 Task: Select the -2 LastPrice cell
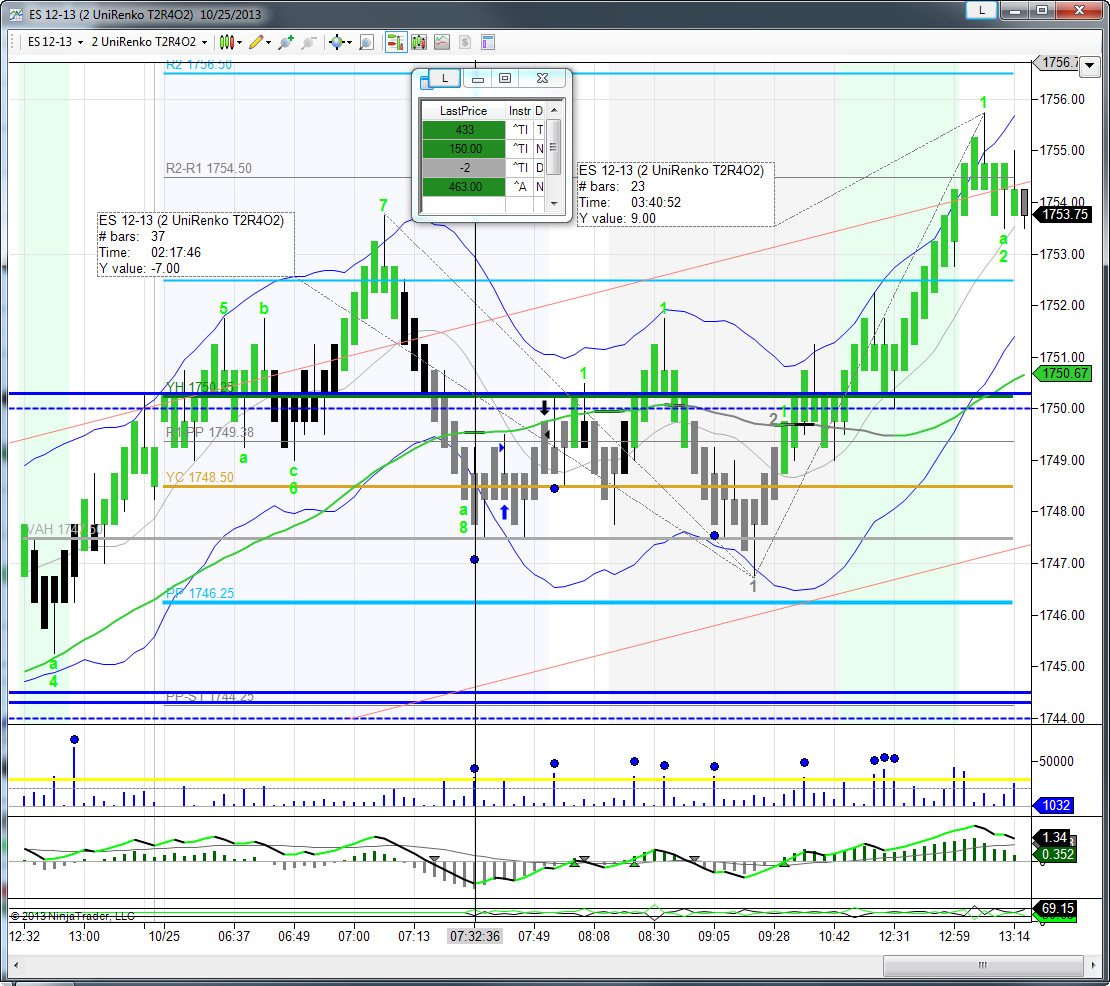pyautogui.click(x=464, y=168)
